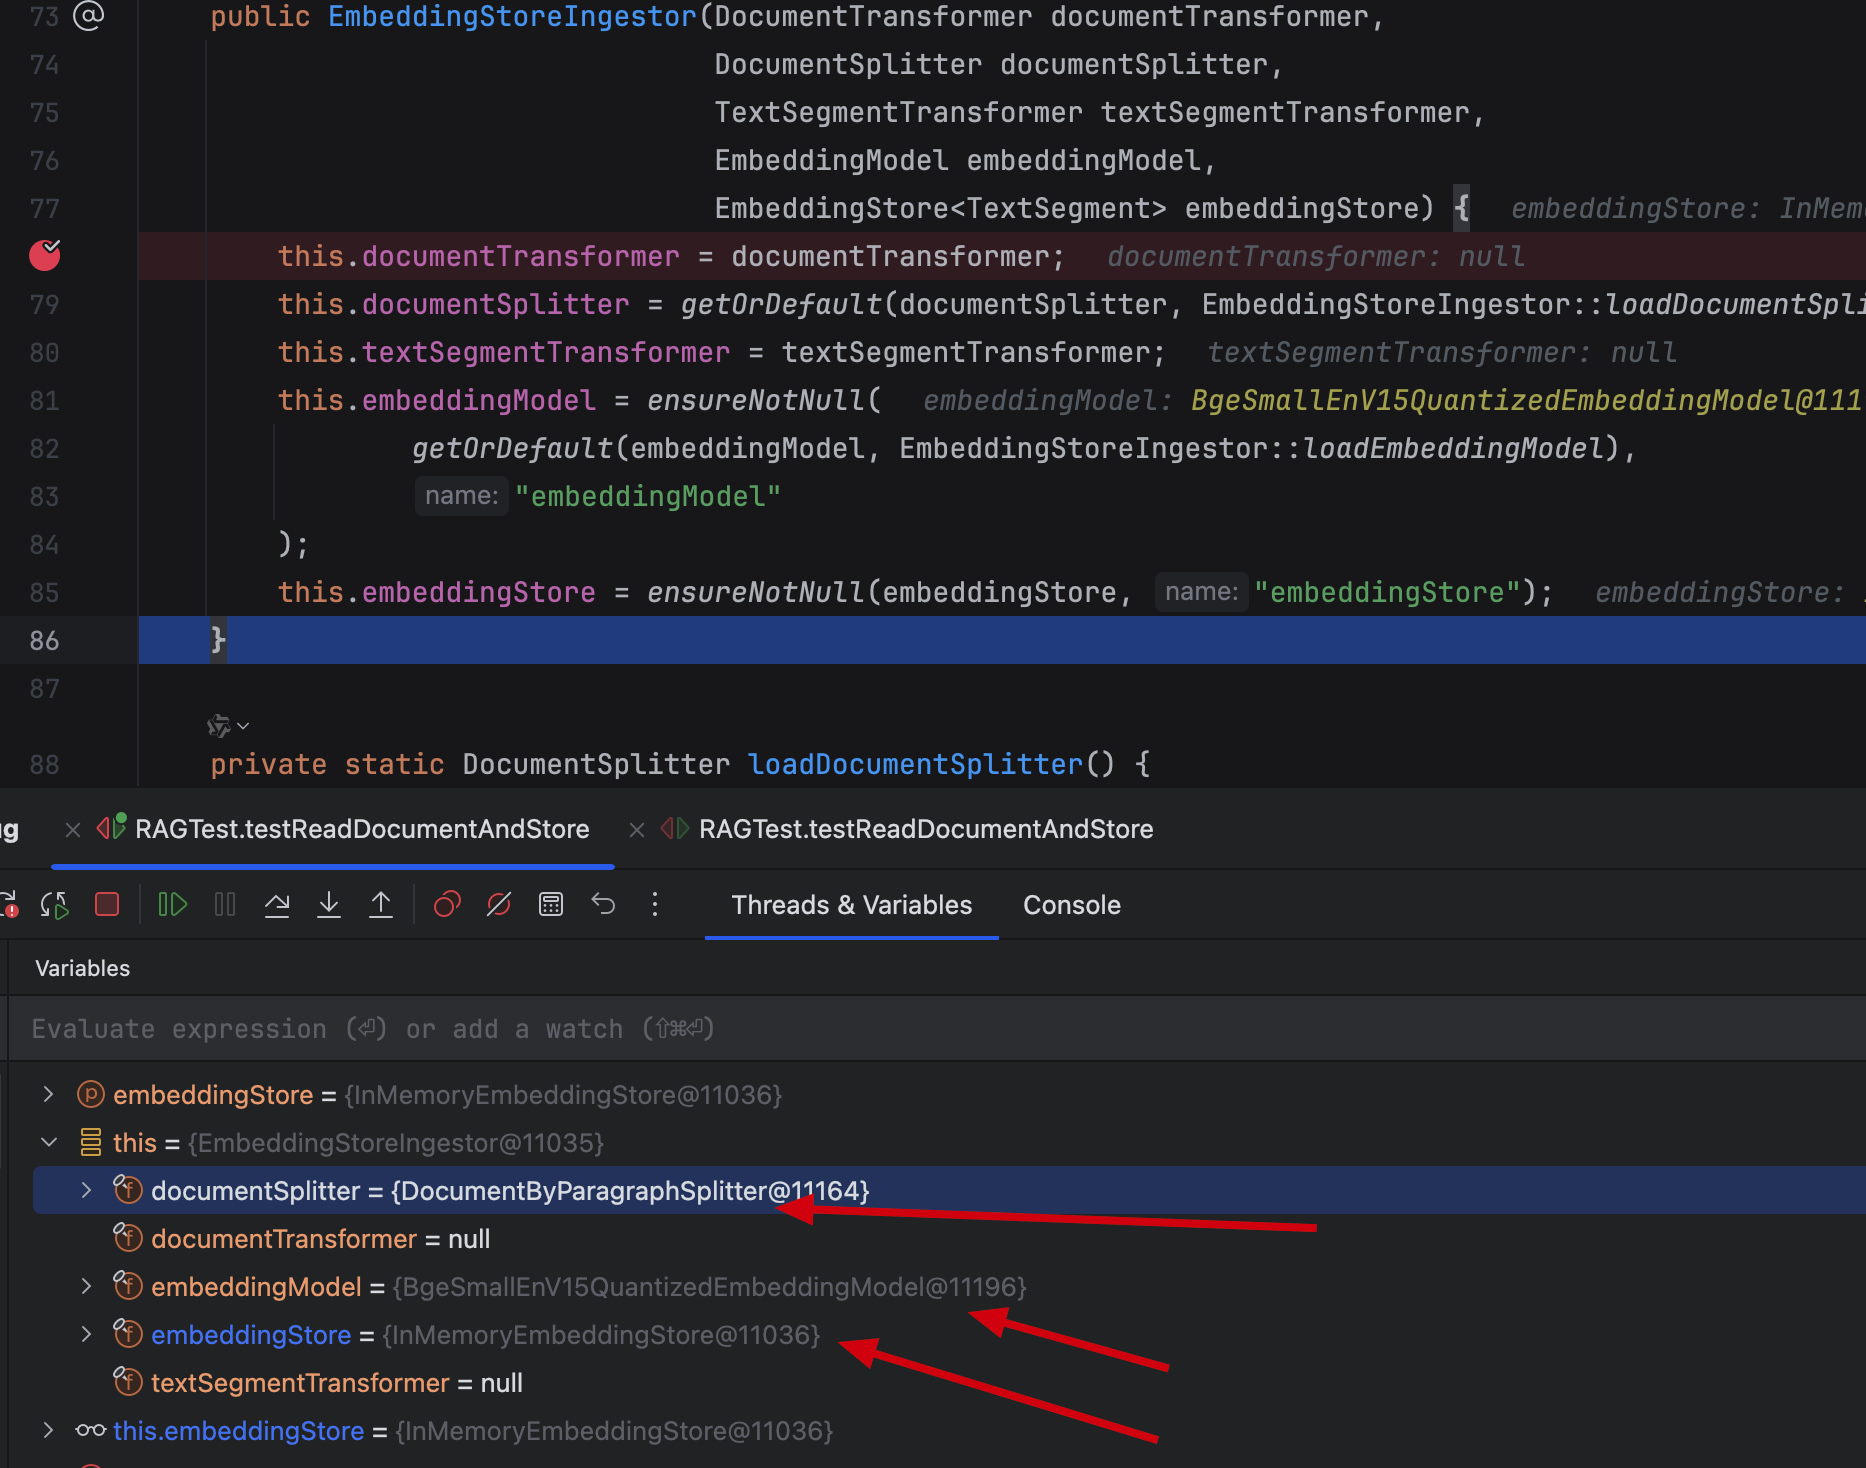Screen dimensions: 1866x1468
Task: Switch to the Console tab
Action: pyautogui.click(x=1072, y=905)
